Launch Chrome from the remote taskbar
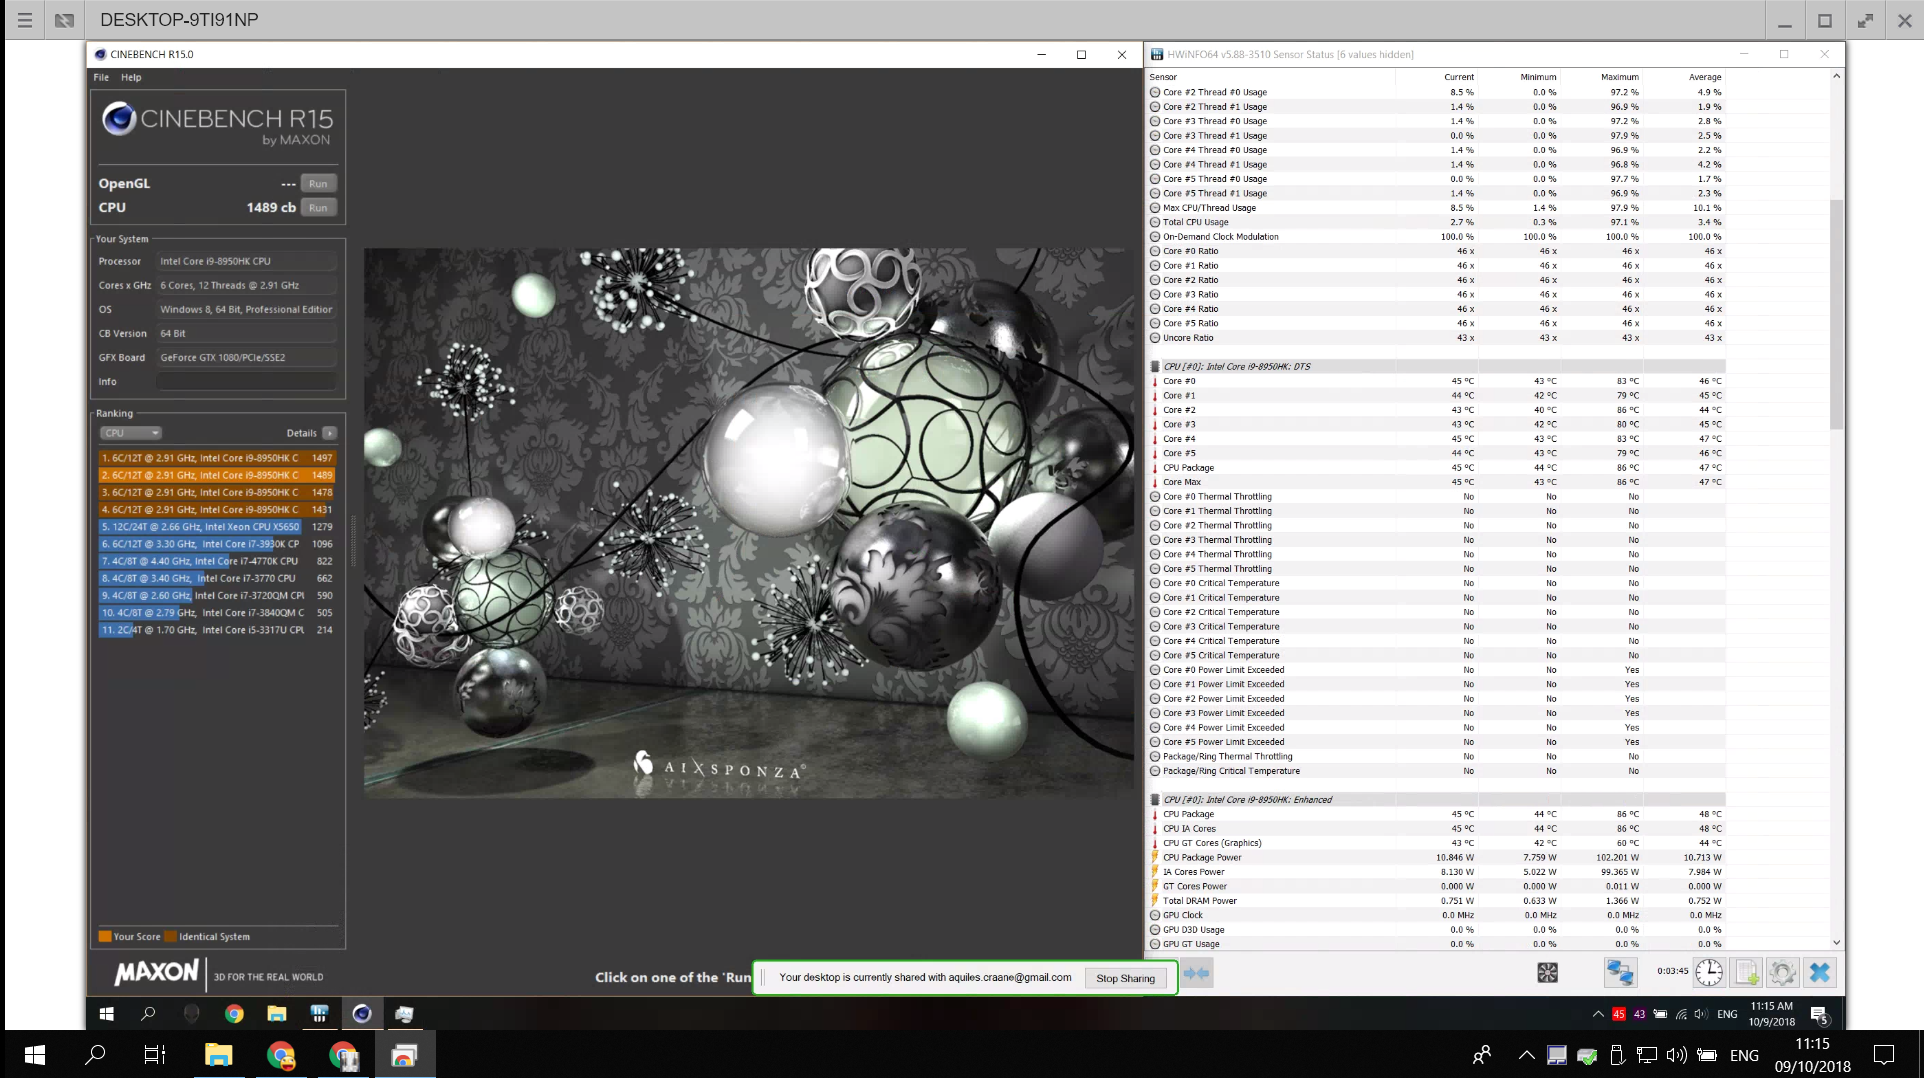The width and height of the screenshot is (1924, 1078). pos(234,1013)
